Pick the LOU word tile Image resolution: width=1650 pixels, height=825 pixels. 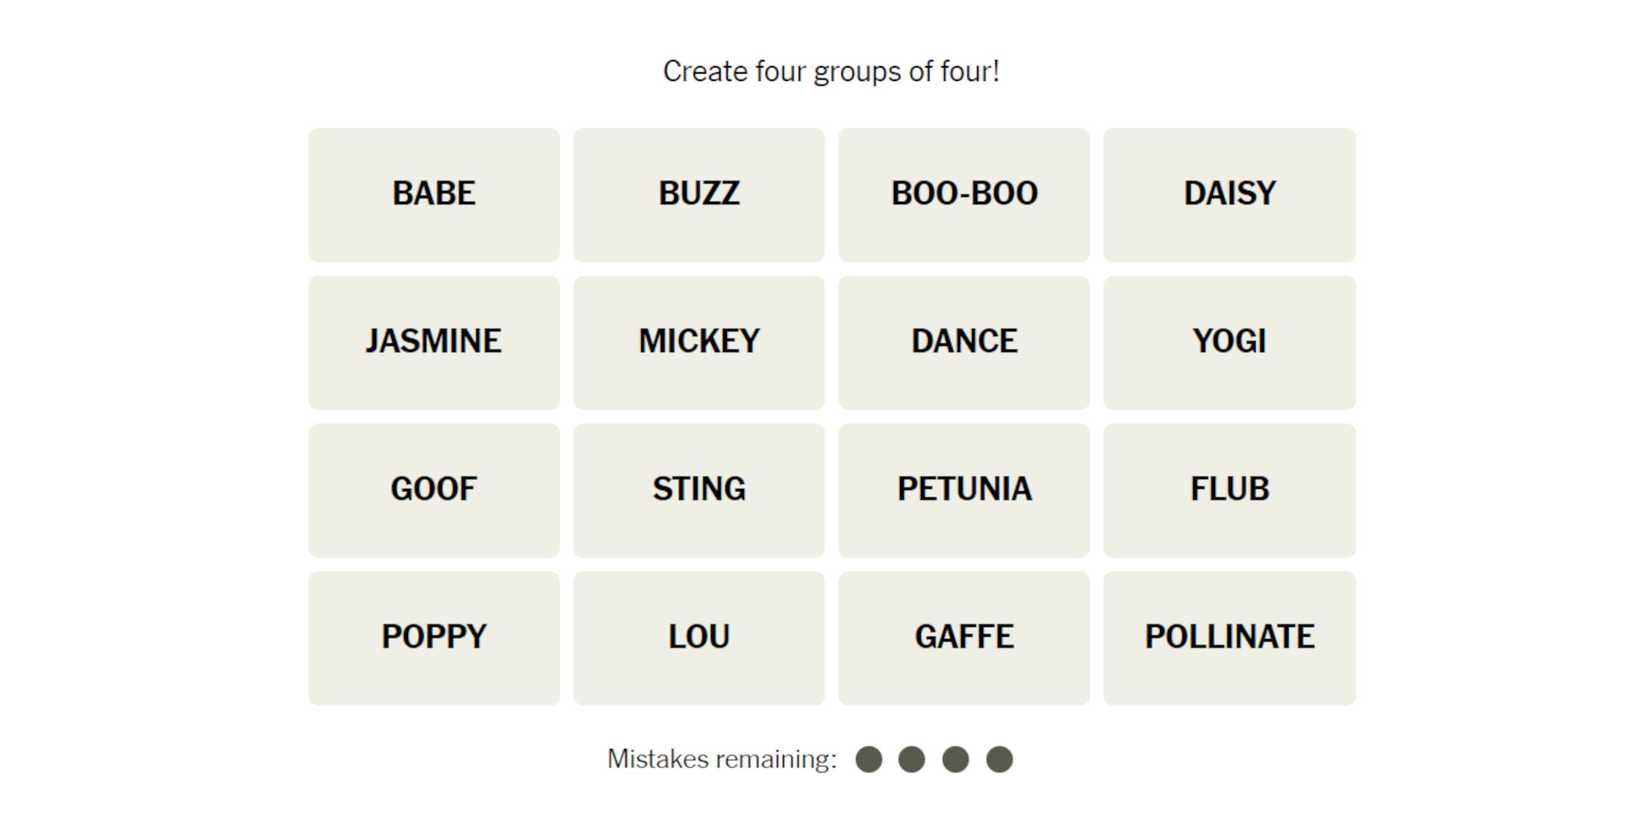pyautogui.click(x=699, y=638)
